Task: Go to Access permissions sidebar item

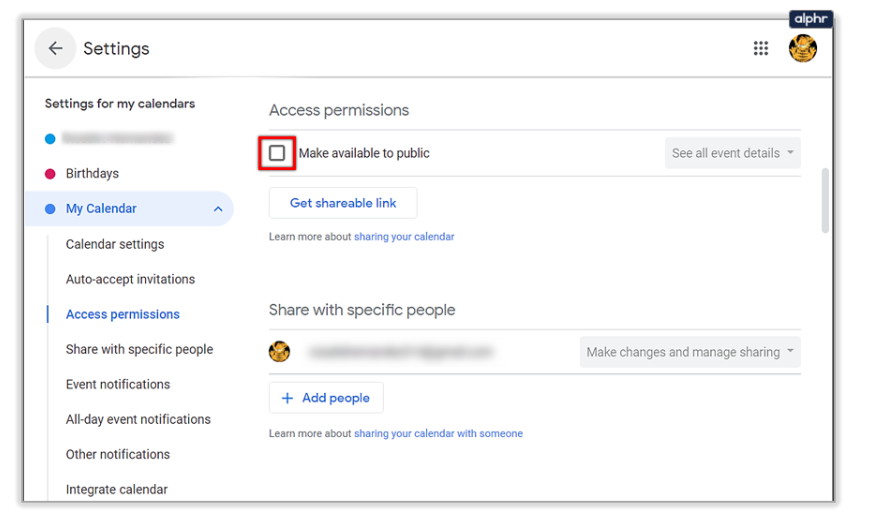Action: (x=122, y=314)
